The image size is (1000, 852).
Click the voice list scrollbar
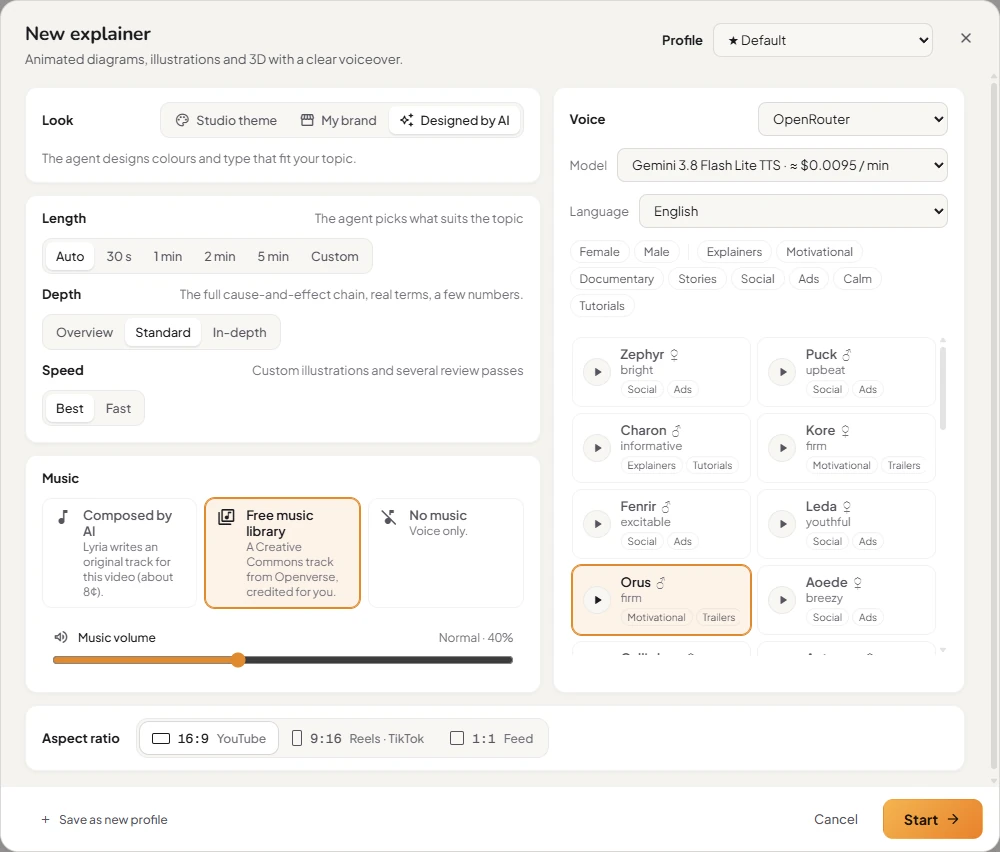click(943, 388)
